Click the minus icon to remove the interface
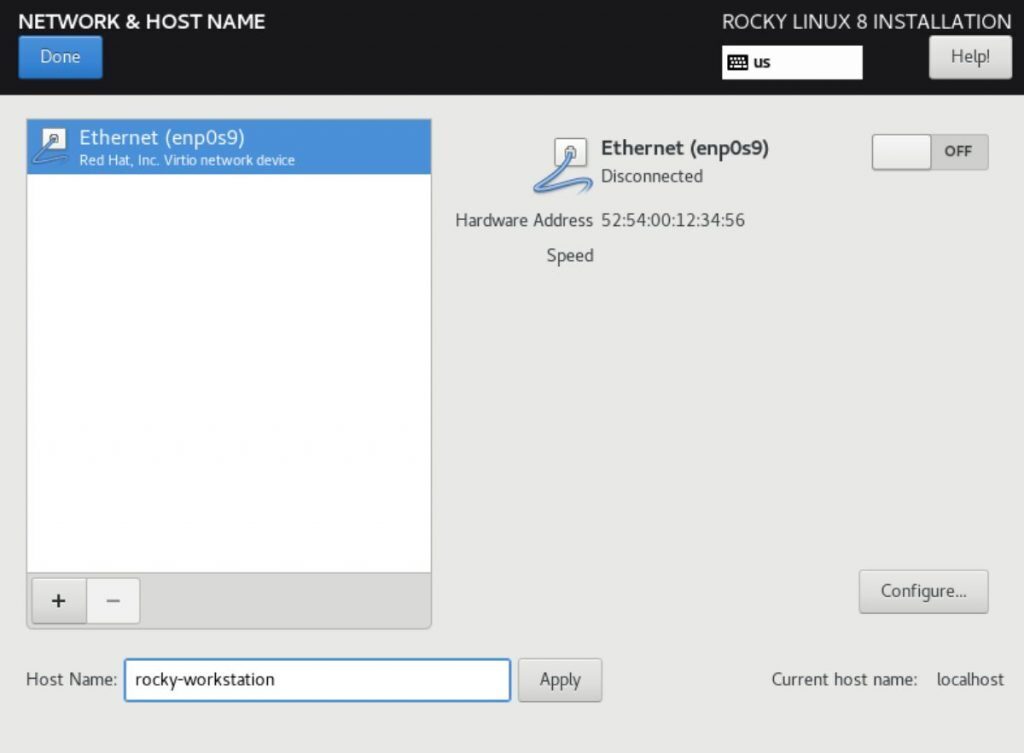1024x753 pixels. coord(113,600)
